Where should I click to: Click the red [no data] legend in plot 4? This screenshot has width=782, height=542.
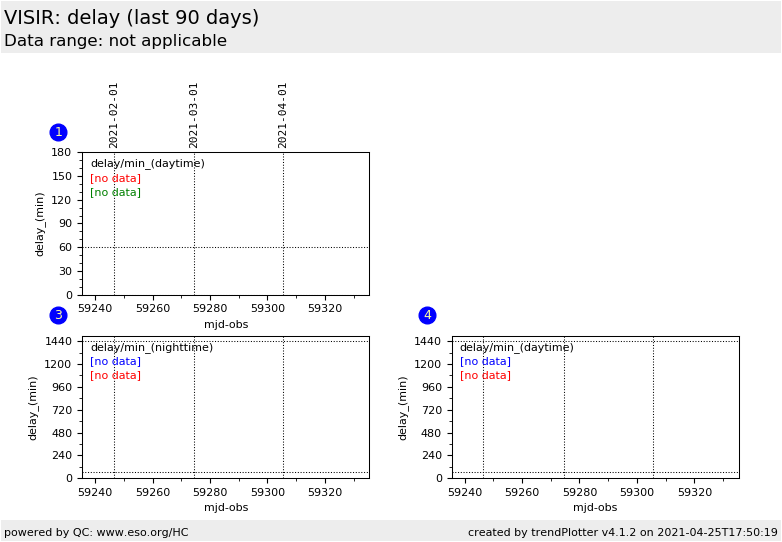(x=485, y=375)
